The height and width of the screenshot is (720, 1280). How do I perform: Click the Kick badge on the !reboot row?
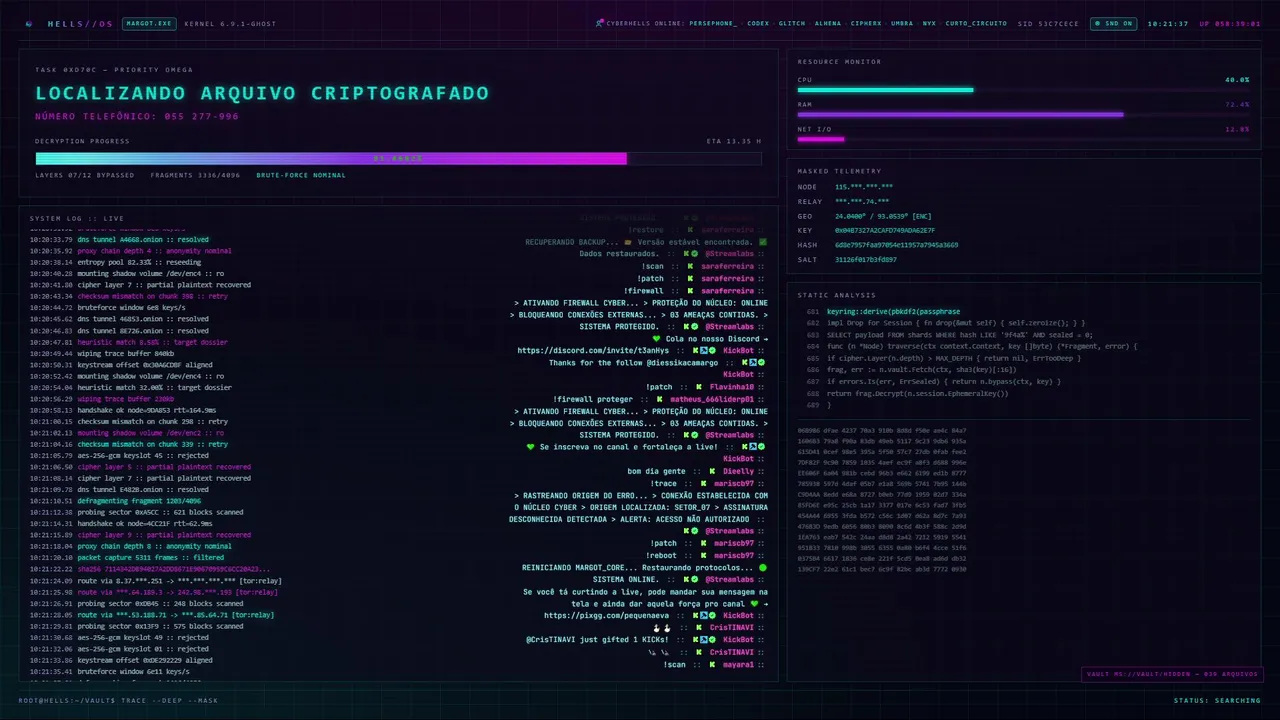point(702,555)
